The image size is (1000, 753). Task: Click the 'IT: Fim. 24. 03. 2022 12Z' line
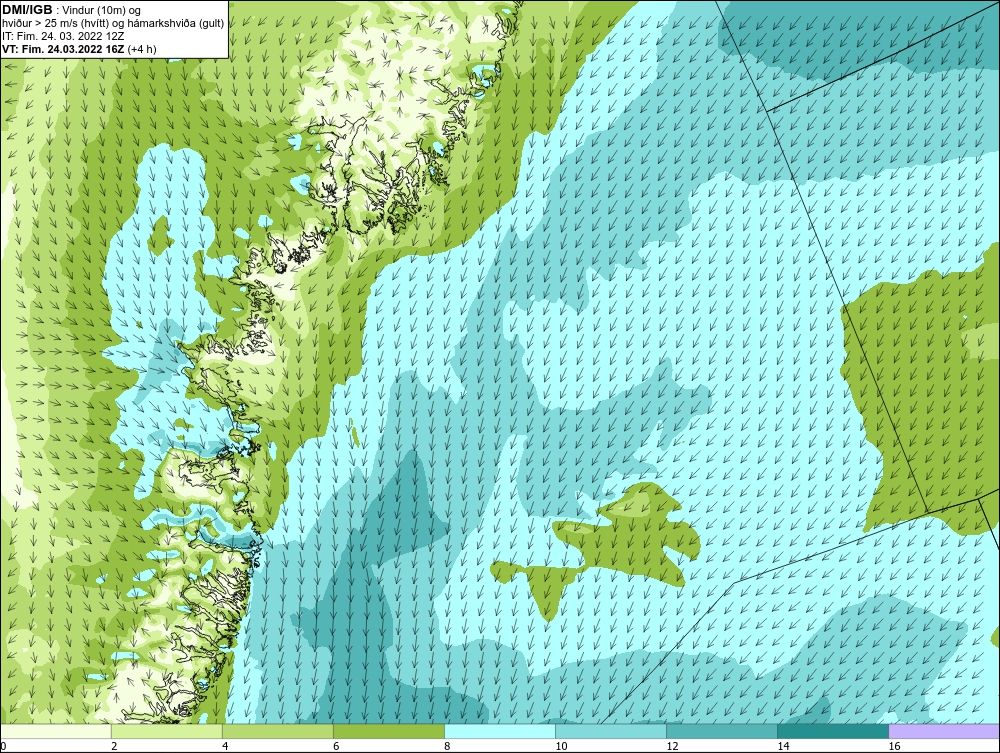(63, 36)
